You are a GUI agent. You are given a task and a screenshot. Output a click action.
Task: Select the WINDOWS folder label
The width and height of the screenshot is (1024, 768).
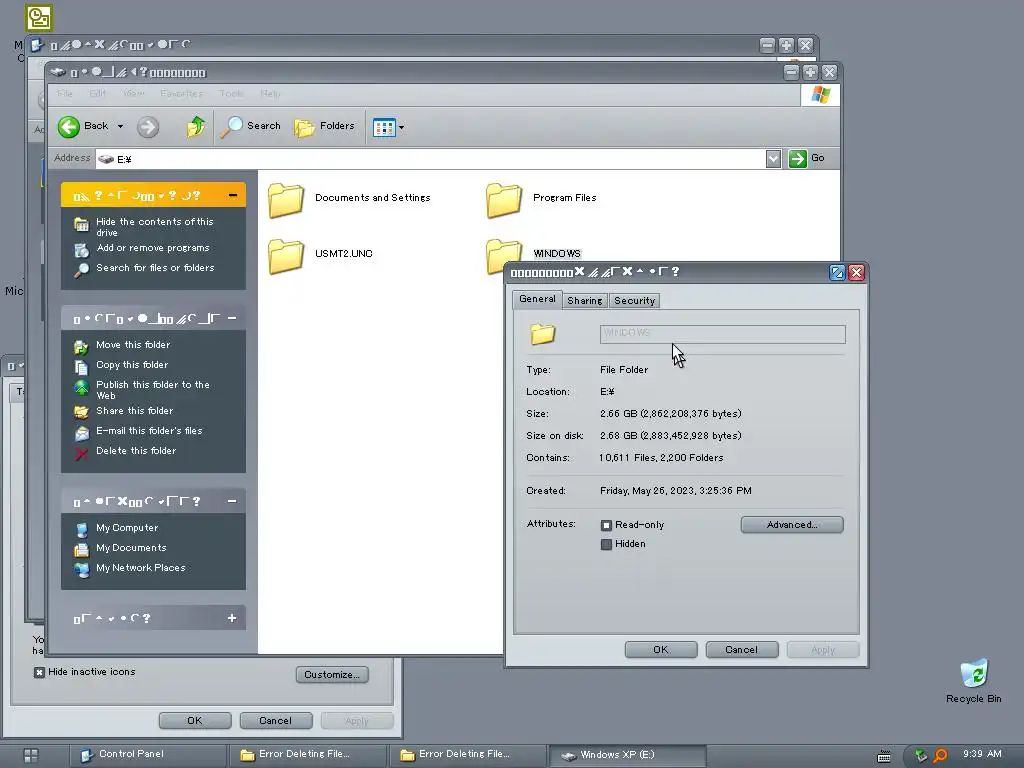557,253
